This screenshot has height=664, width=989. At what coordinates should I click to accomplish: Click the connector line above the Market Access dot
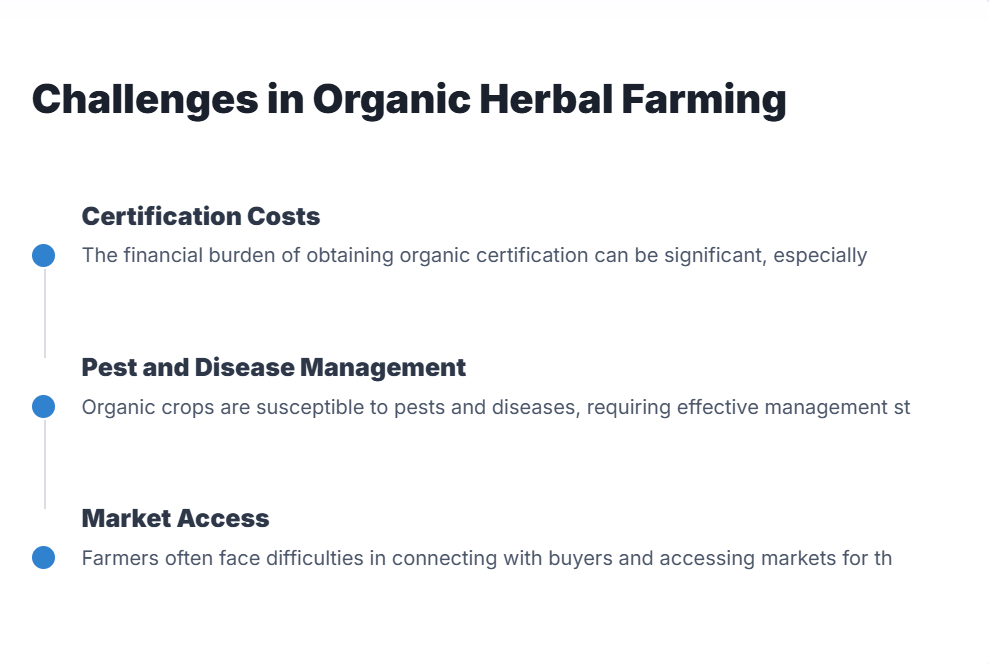[x=44, y=463]
